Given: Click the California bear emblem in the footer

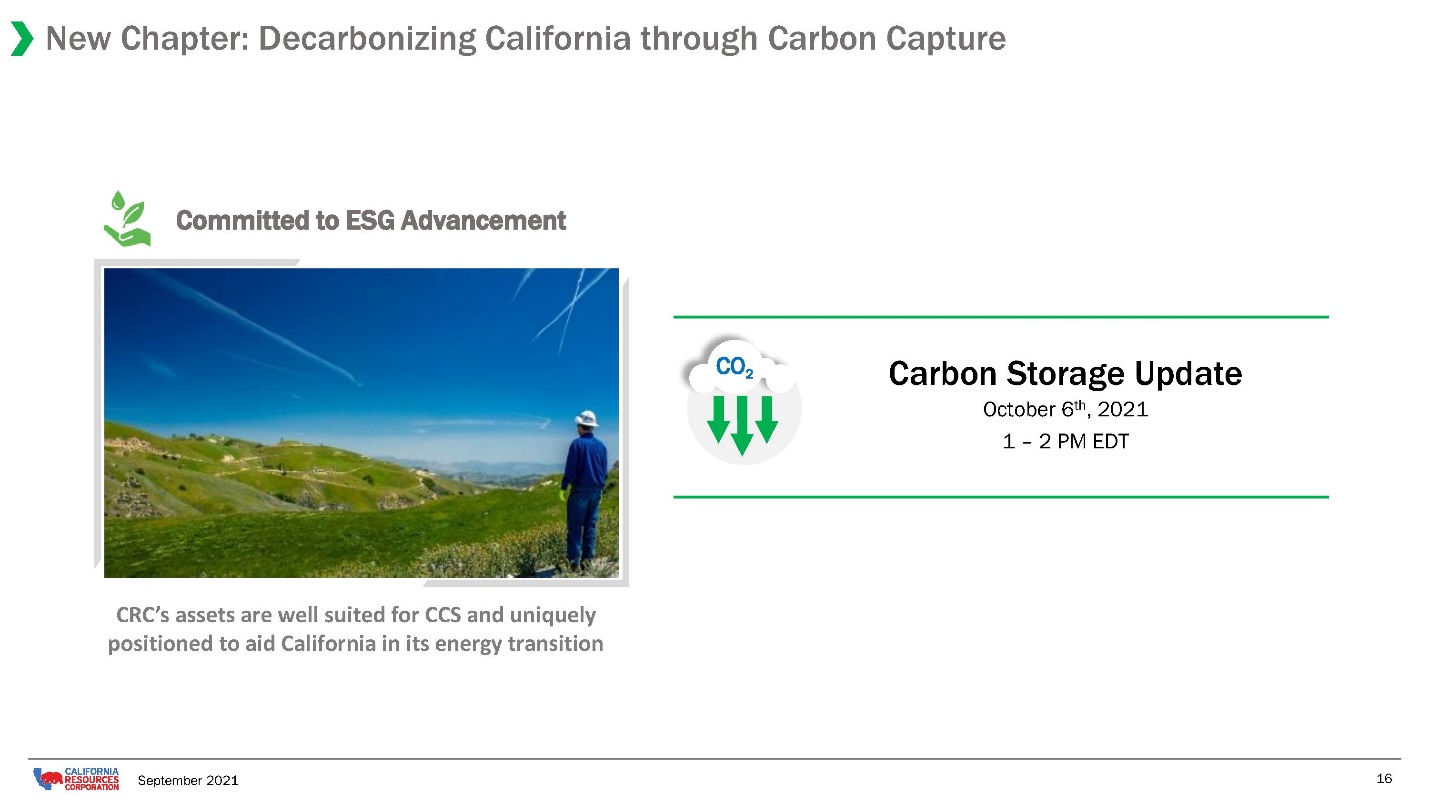Looking at the screenshot, I should tap(47, 778).
